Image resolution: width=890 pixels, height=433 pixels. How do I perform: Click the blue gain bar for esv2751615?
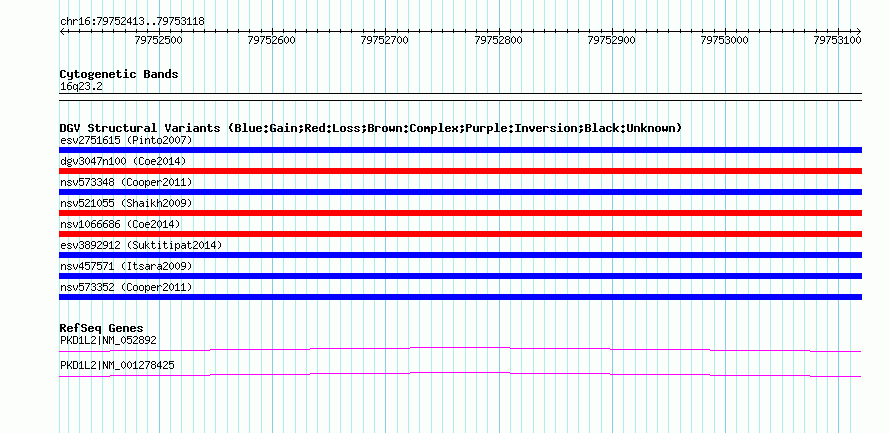[460, 150]
